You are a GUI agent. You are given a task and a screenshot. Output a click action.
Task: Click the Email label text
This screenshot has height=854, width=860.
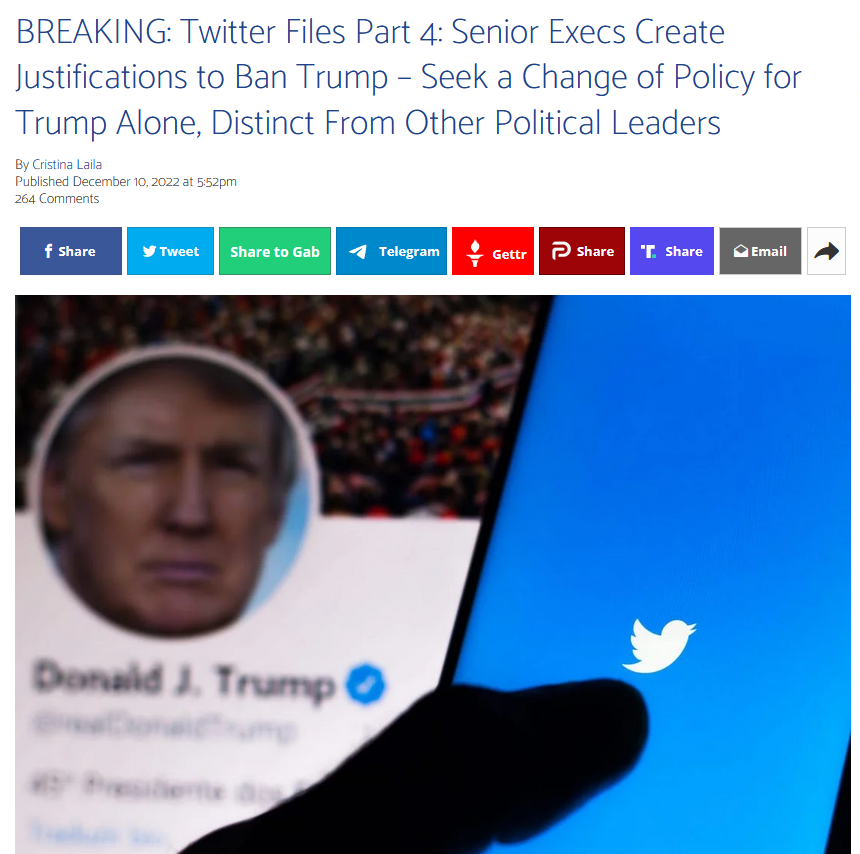click(x=769, y=251)
